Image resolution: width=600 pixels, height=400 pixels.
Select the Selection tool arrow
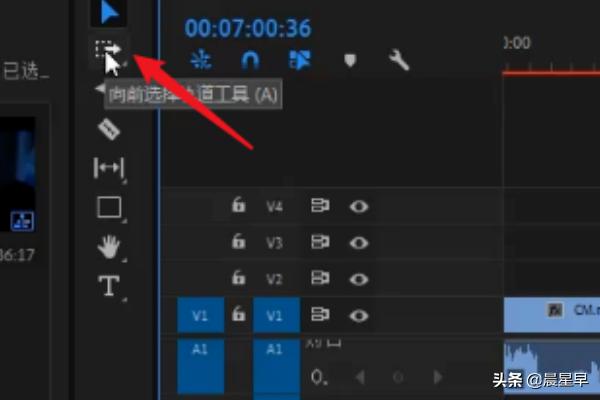click(x=109, y=13)
